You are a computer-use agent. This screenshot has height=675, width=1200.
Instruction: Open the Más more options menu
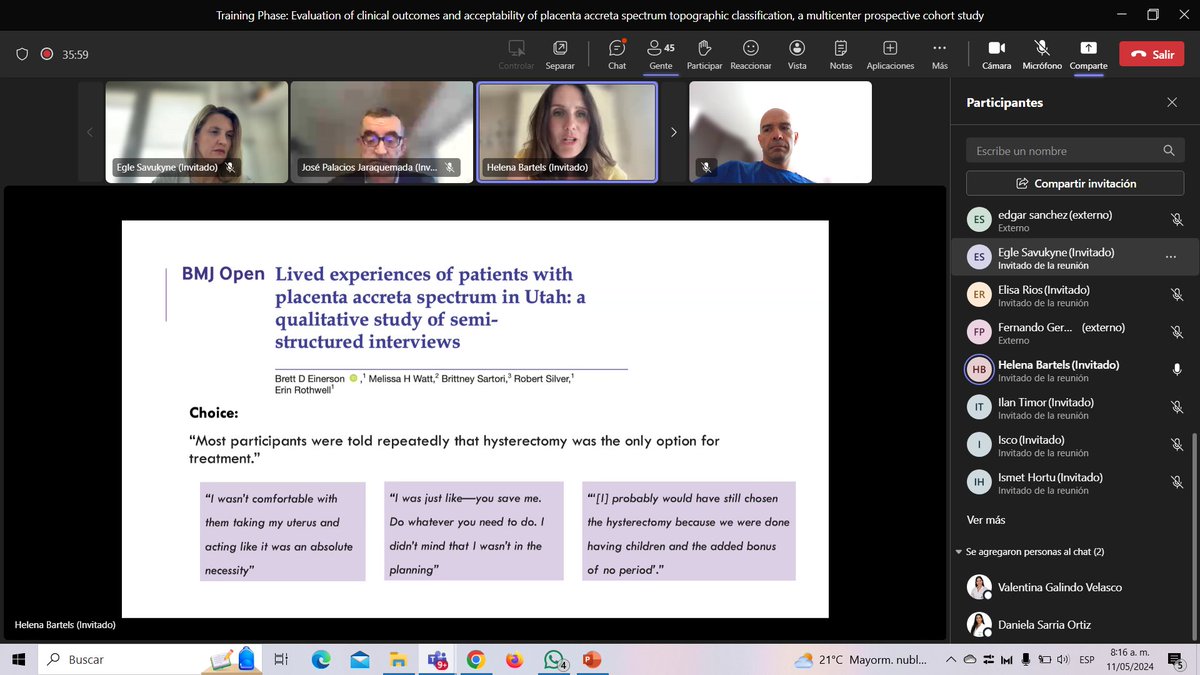(939, 54)
